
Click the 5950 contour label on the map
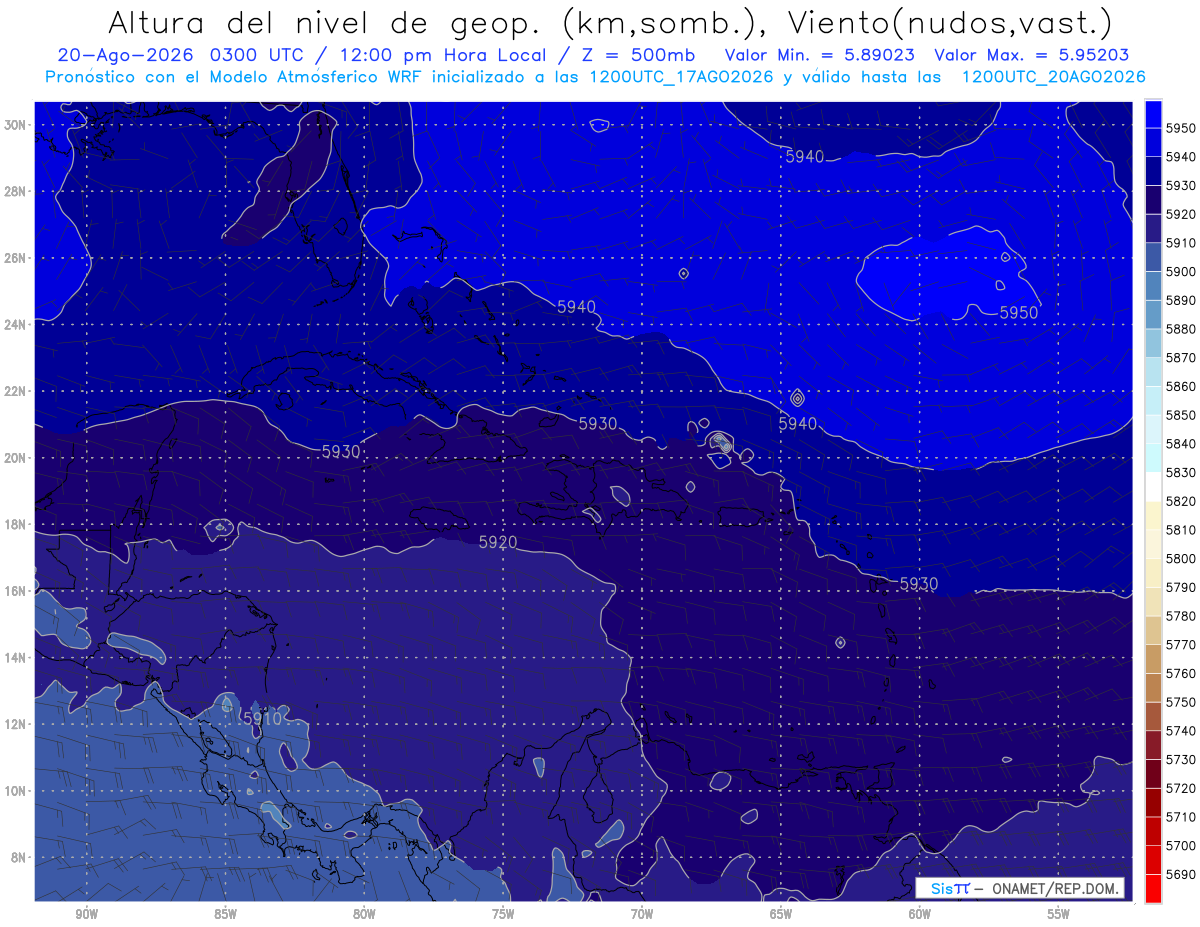click(x=1019, y=313)
